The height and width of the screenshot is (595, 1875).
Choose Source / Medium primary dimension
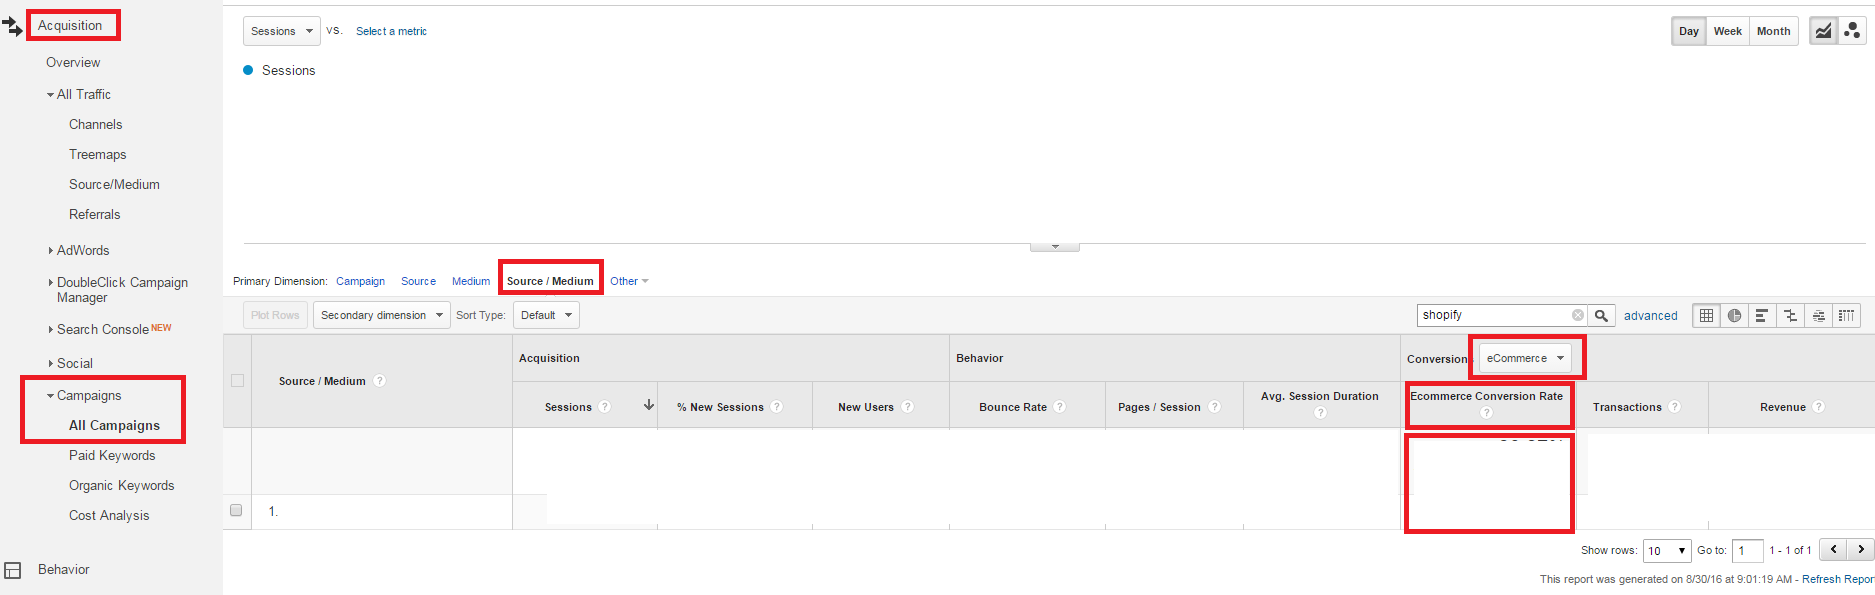550,281
